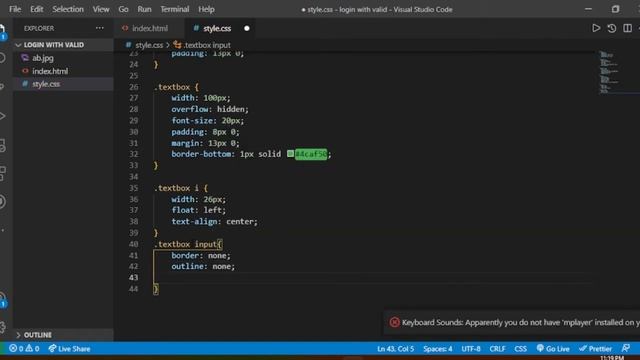Open the Run and Debug activity icon
The width and height of the screenshot is (640, 360).
click(x=2, y=116)
